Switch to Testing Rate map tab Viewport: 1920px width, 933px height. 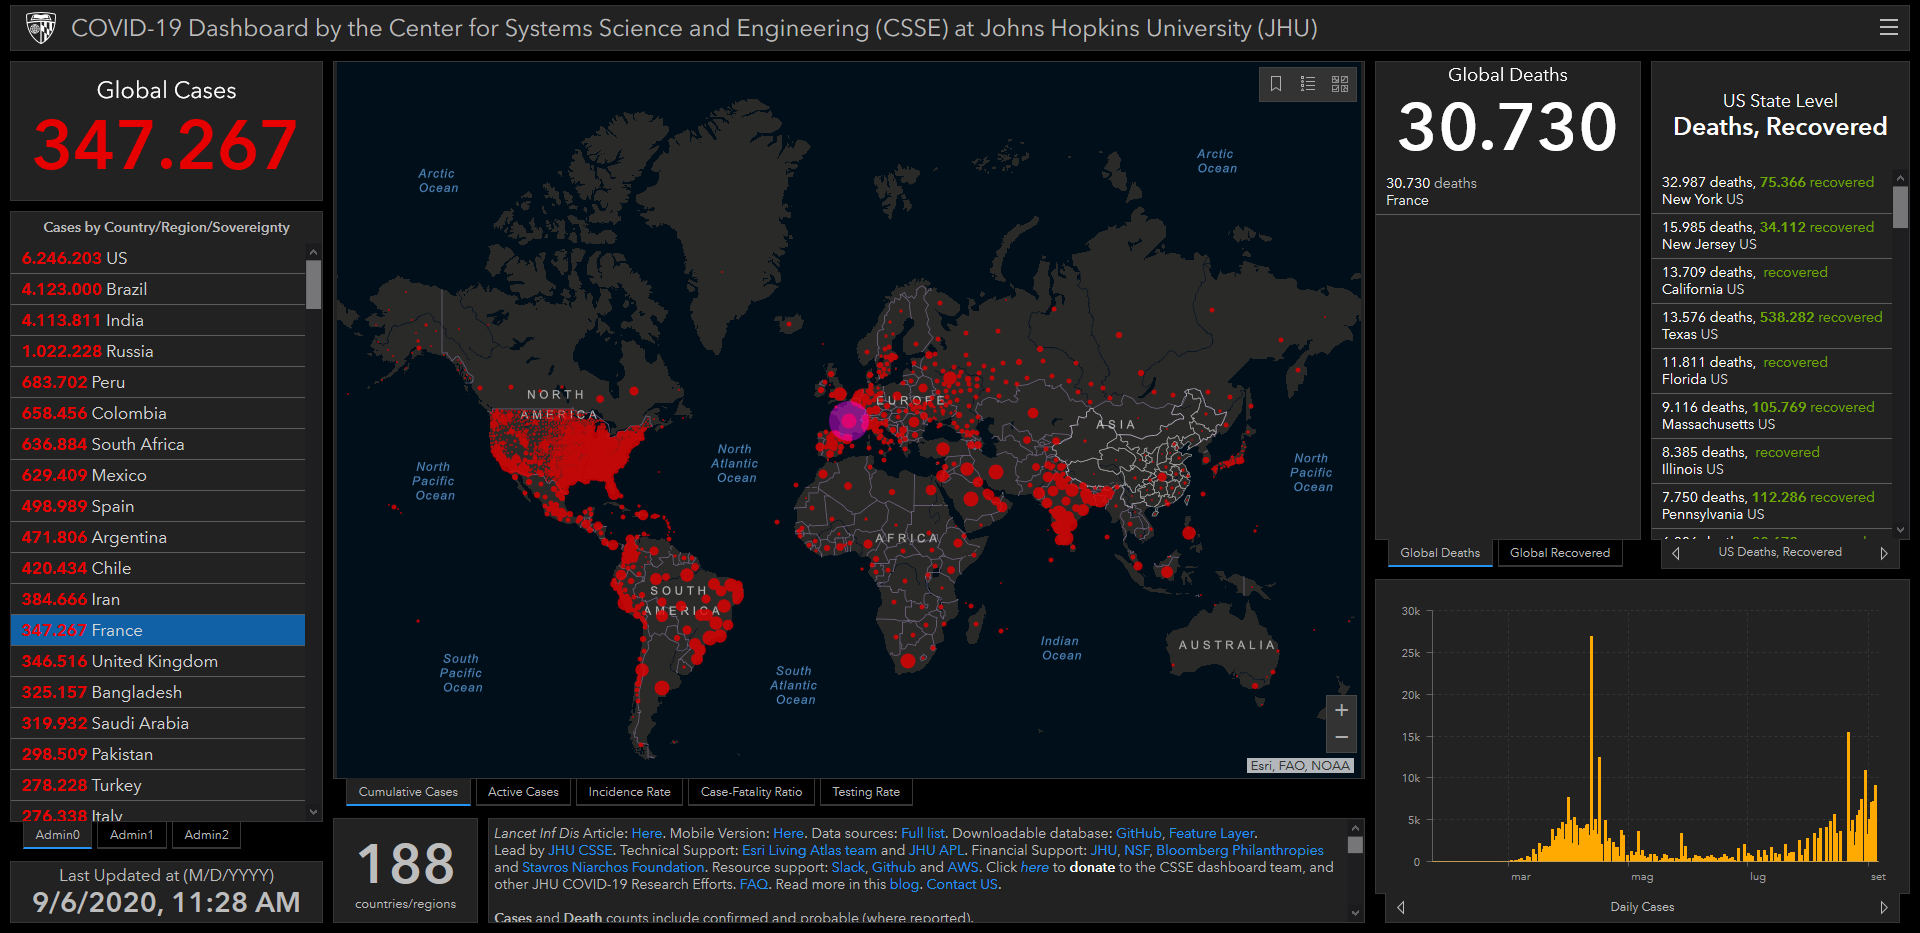[x=866, y=792]
